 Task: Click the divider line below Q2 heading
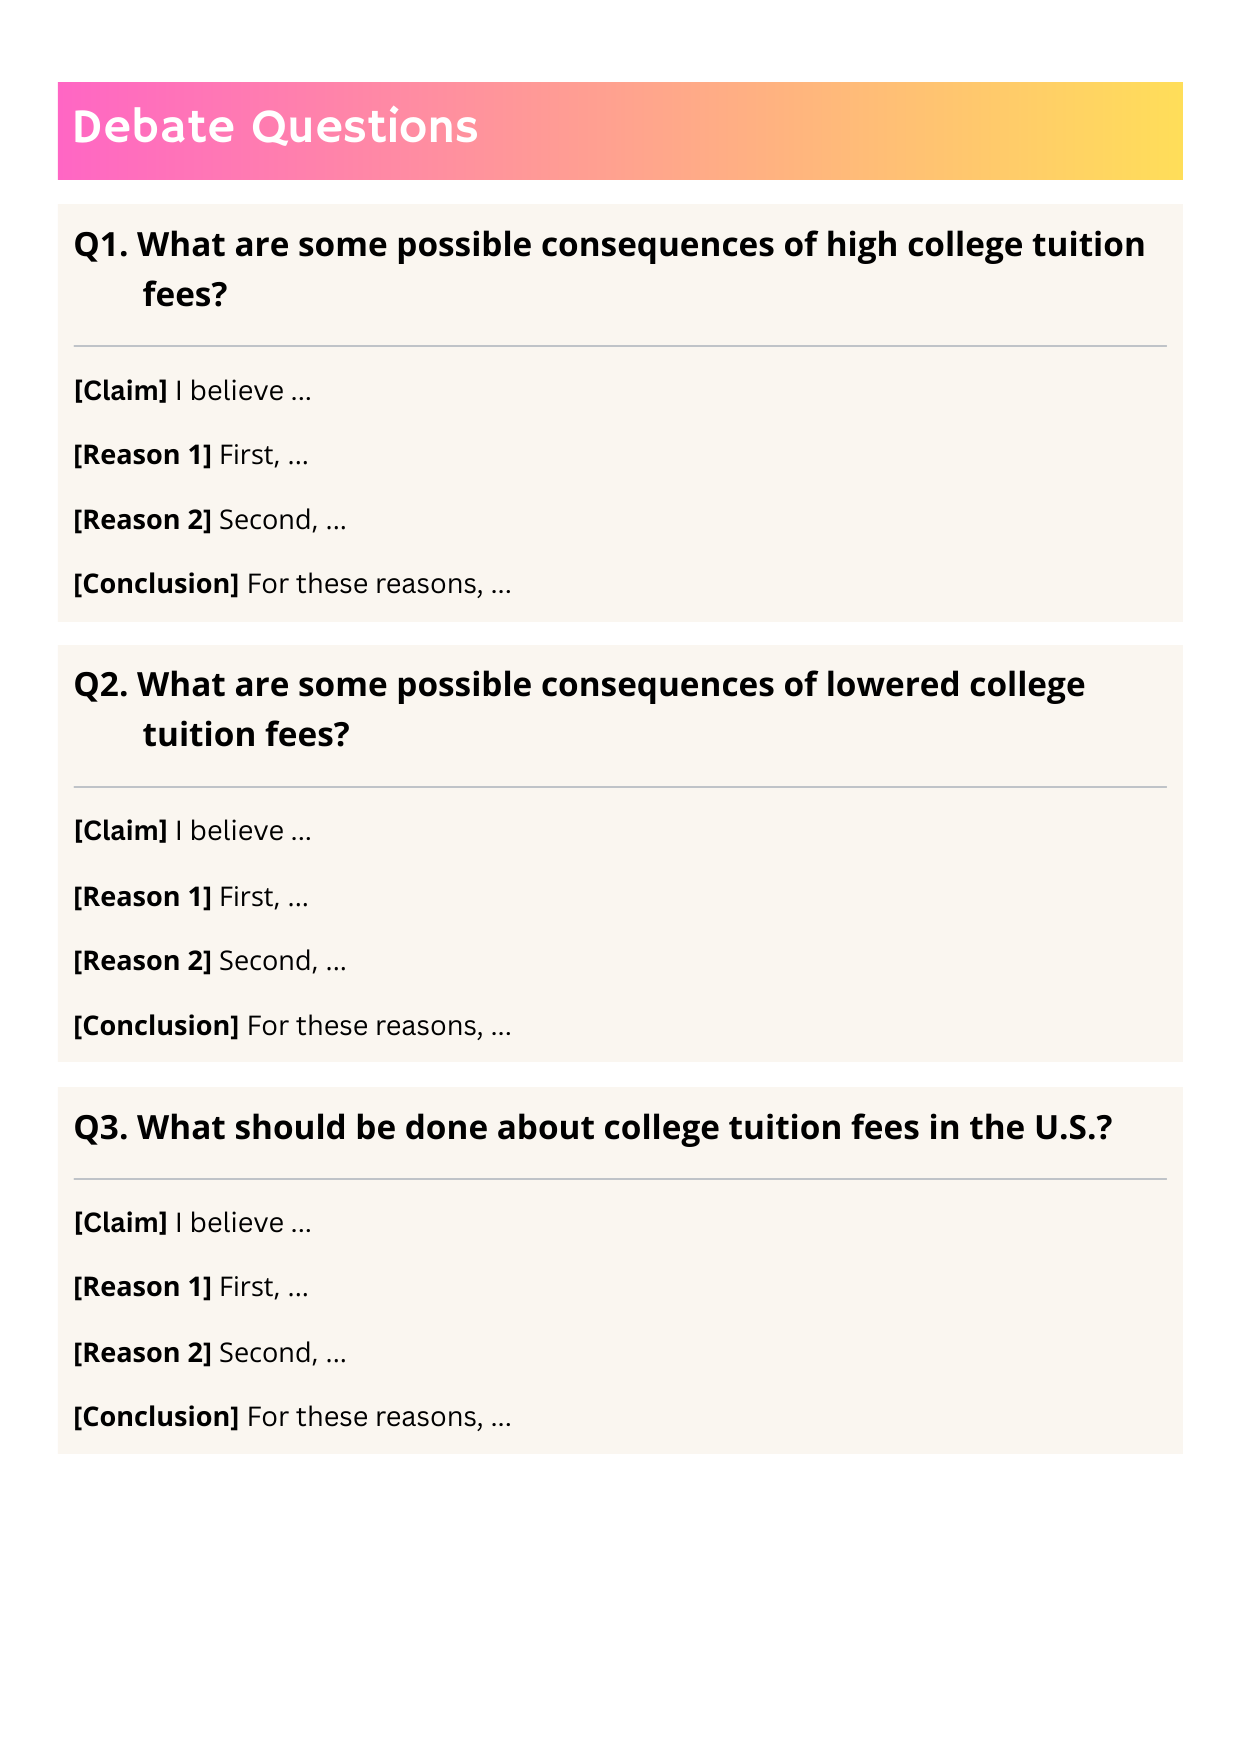(620, 788)
